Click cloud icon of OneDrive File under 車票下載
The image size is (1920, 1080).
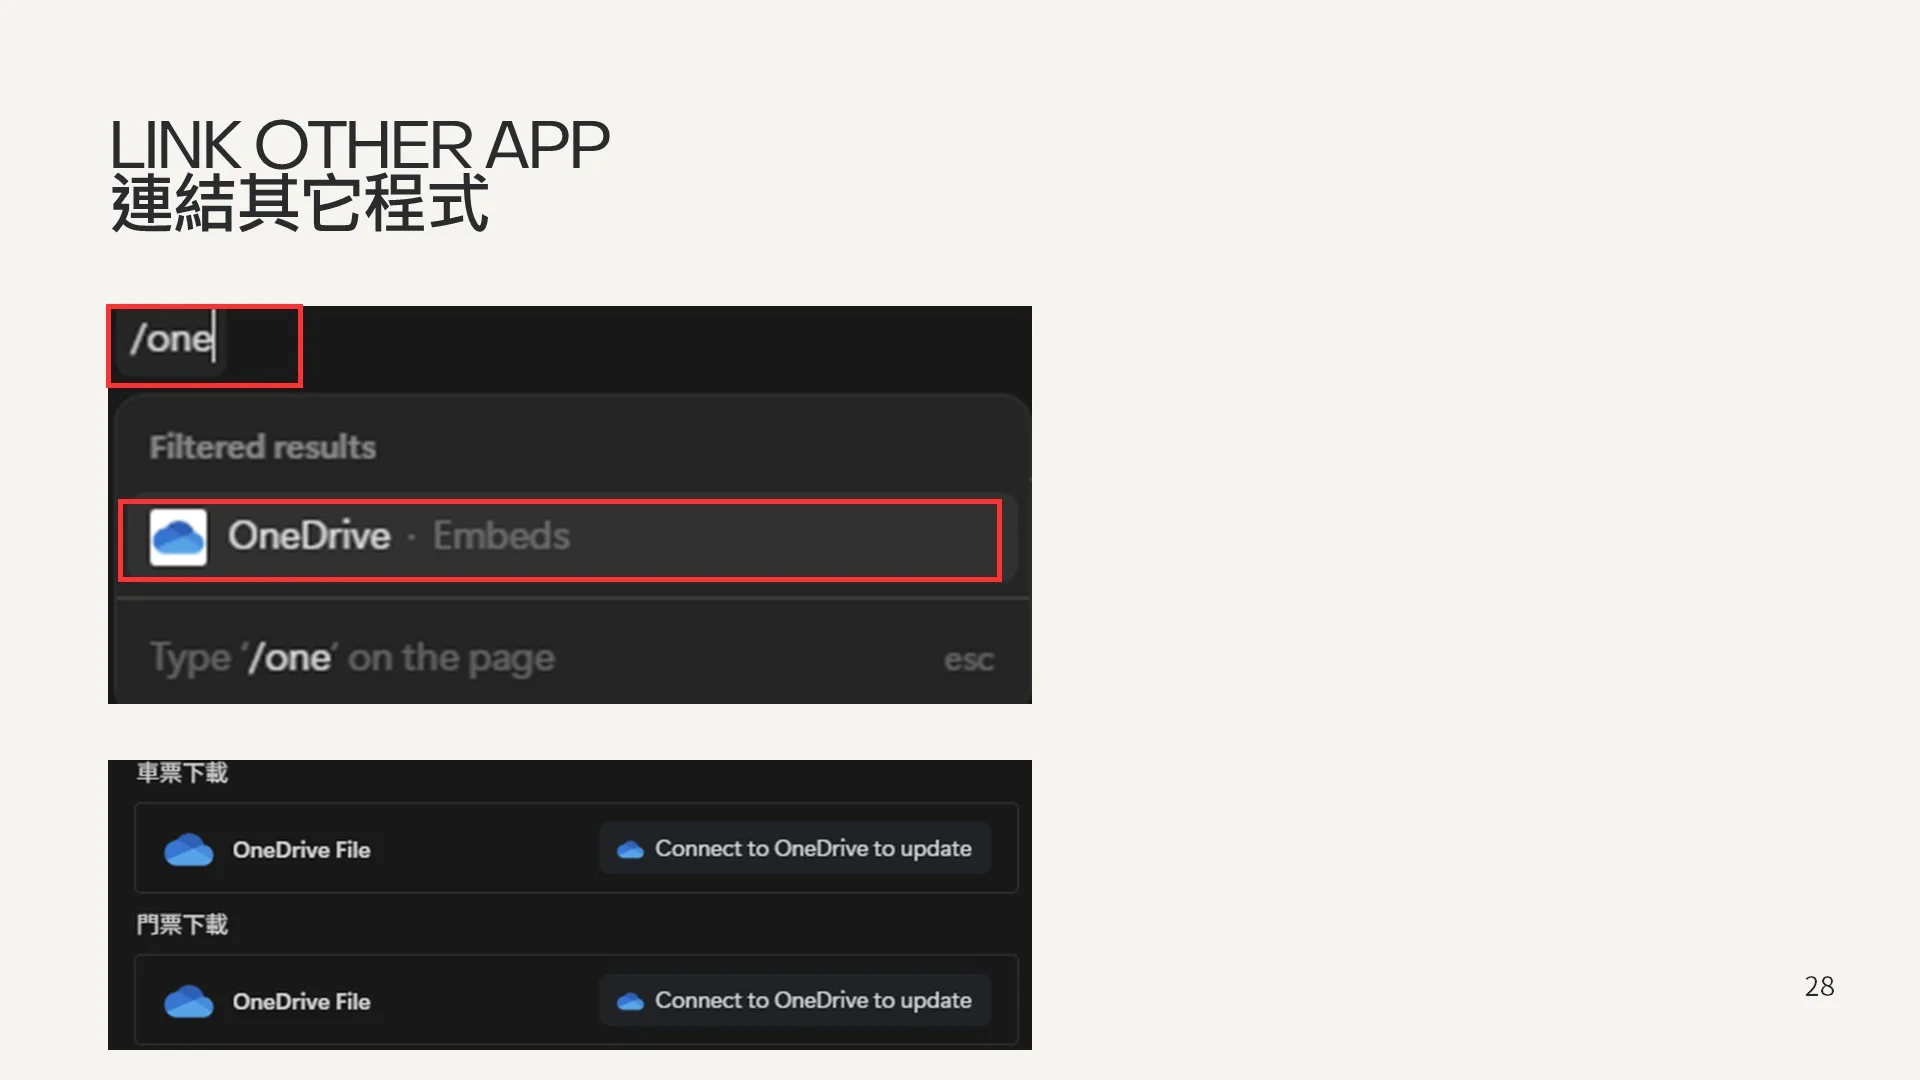tap(188, 850)
